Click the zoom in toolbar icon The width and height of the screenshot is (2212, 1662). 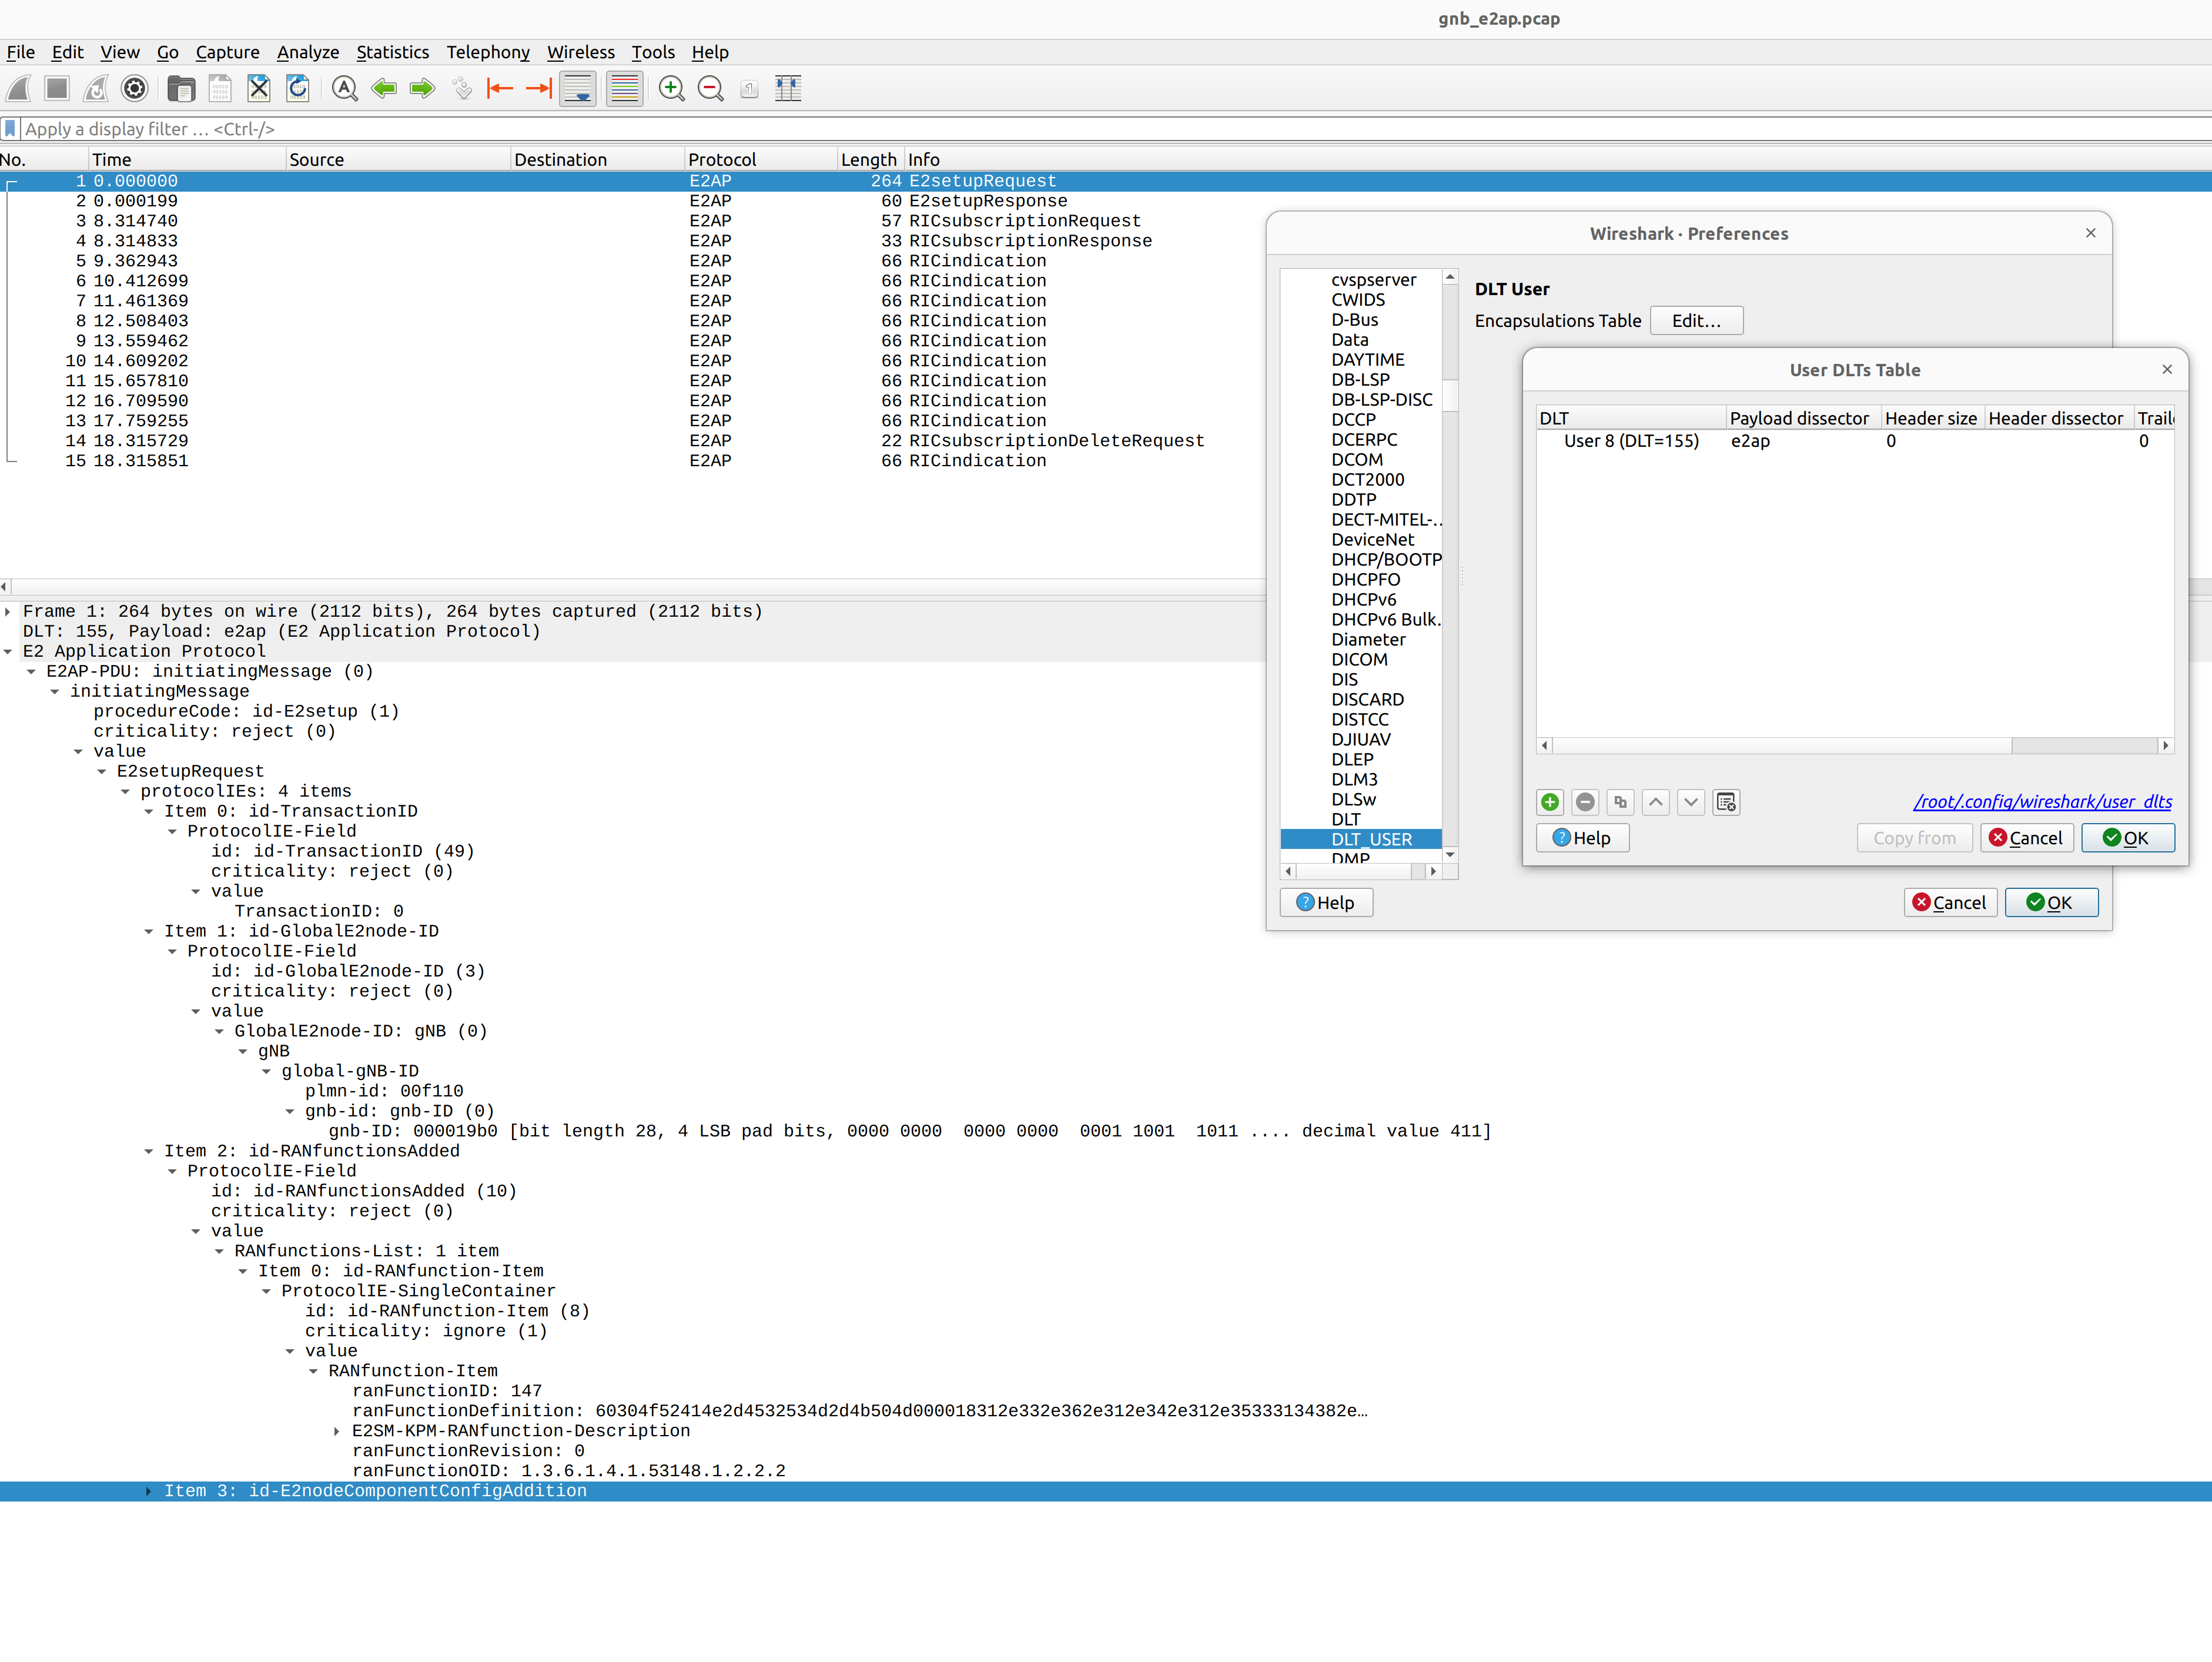671,89
